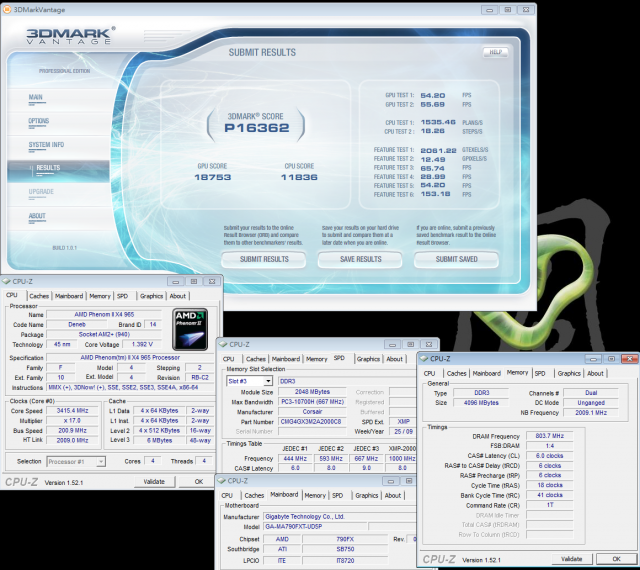
Task: Click OK in the CPU-Z CPU window
Action: pyautogui.click(x=199, y=482)
